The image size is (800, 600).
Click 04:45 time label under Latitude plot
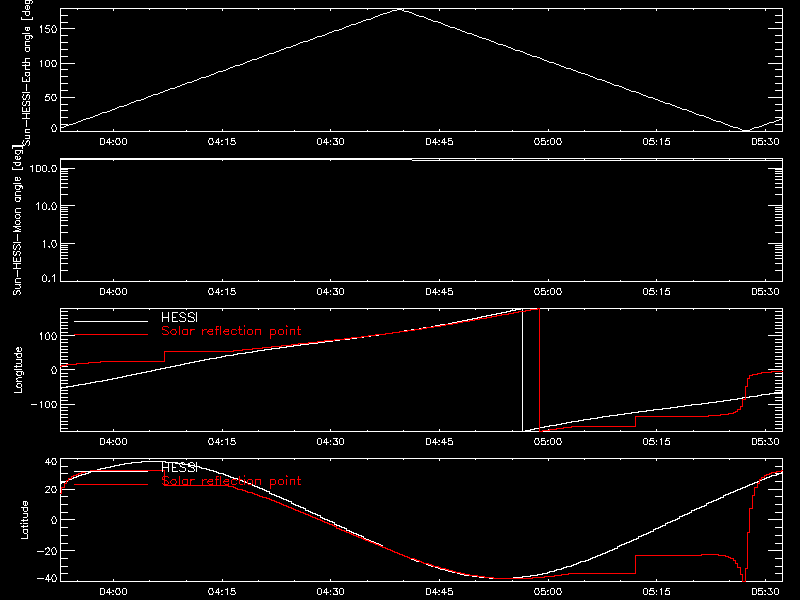(439, 592)
